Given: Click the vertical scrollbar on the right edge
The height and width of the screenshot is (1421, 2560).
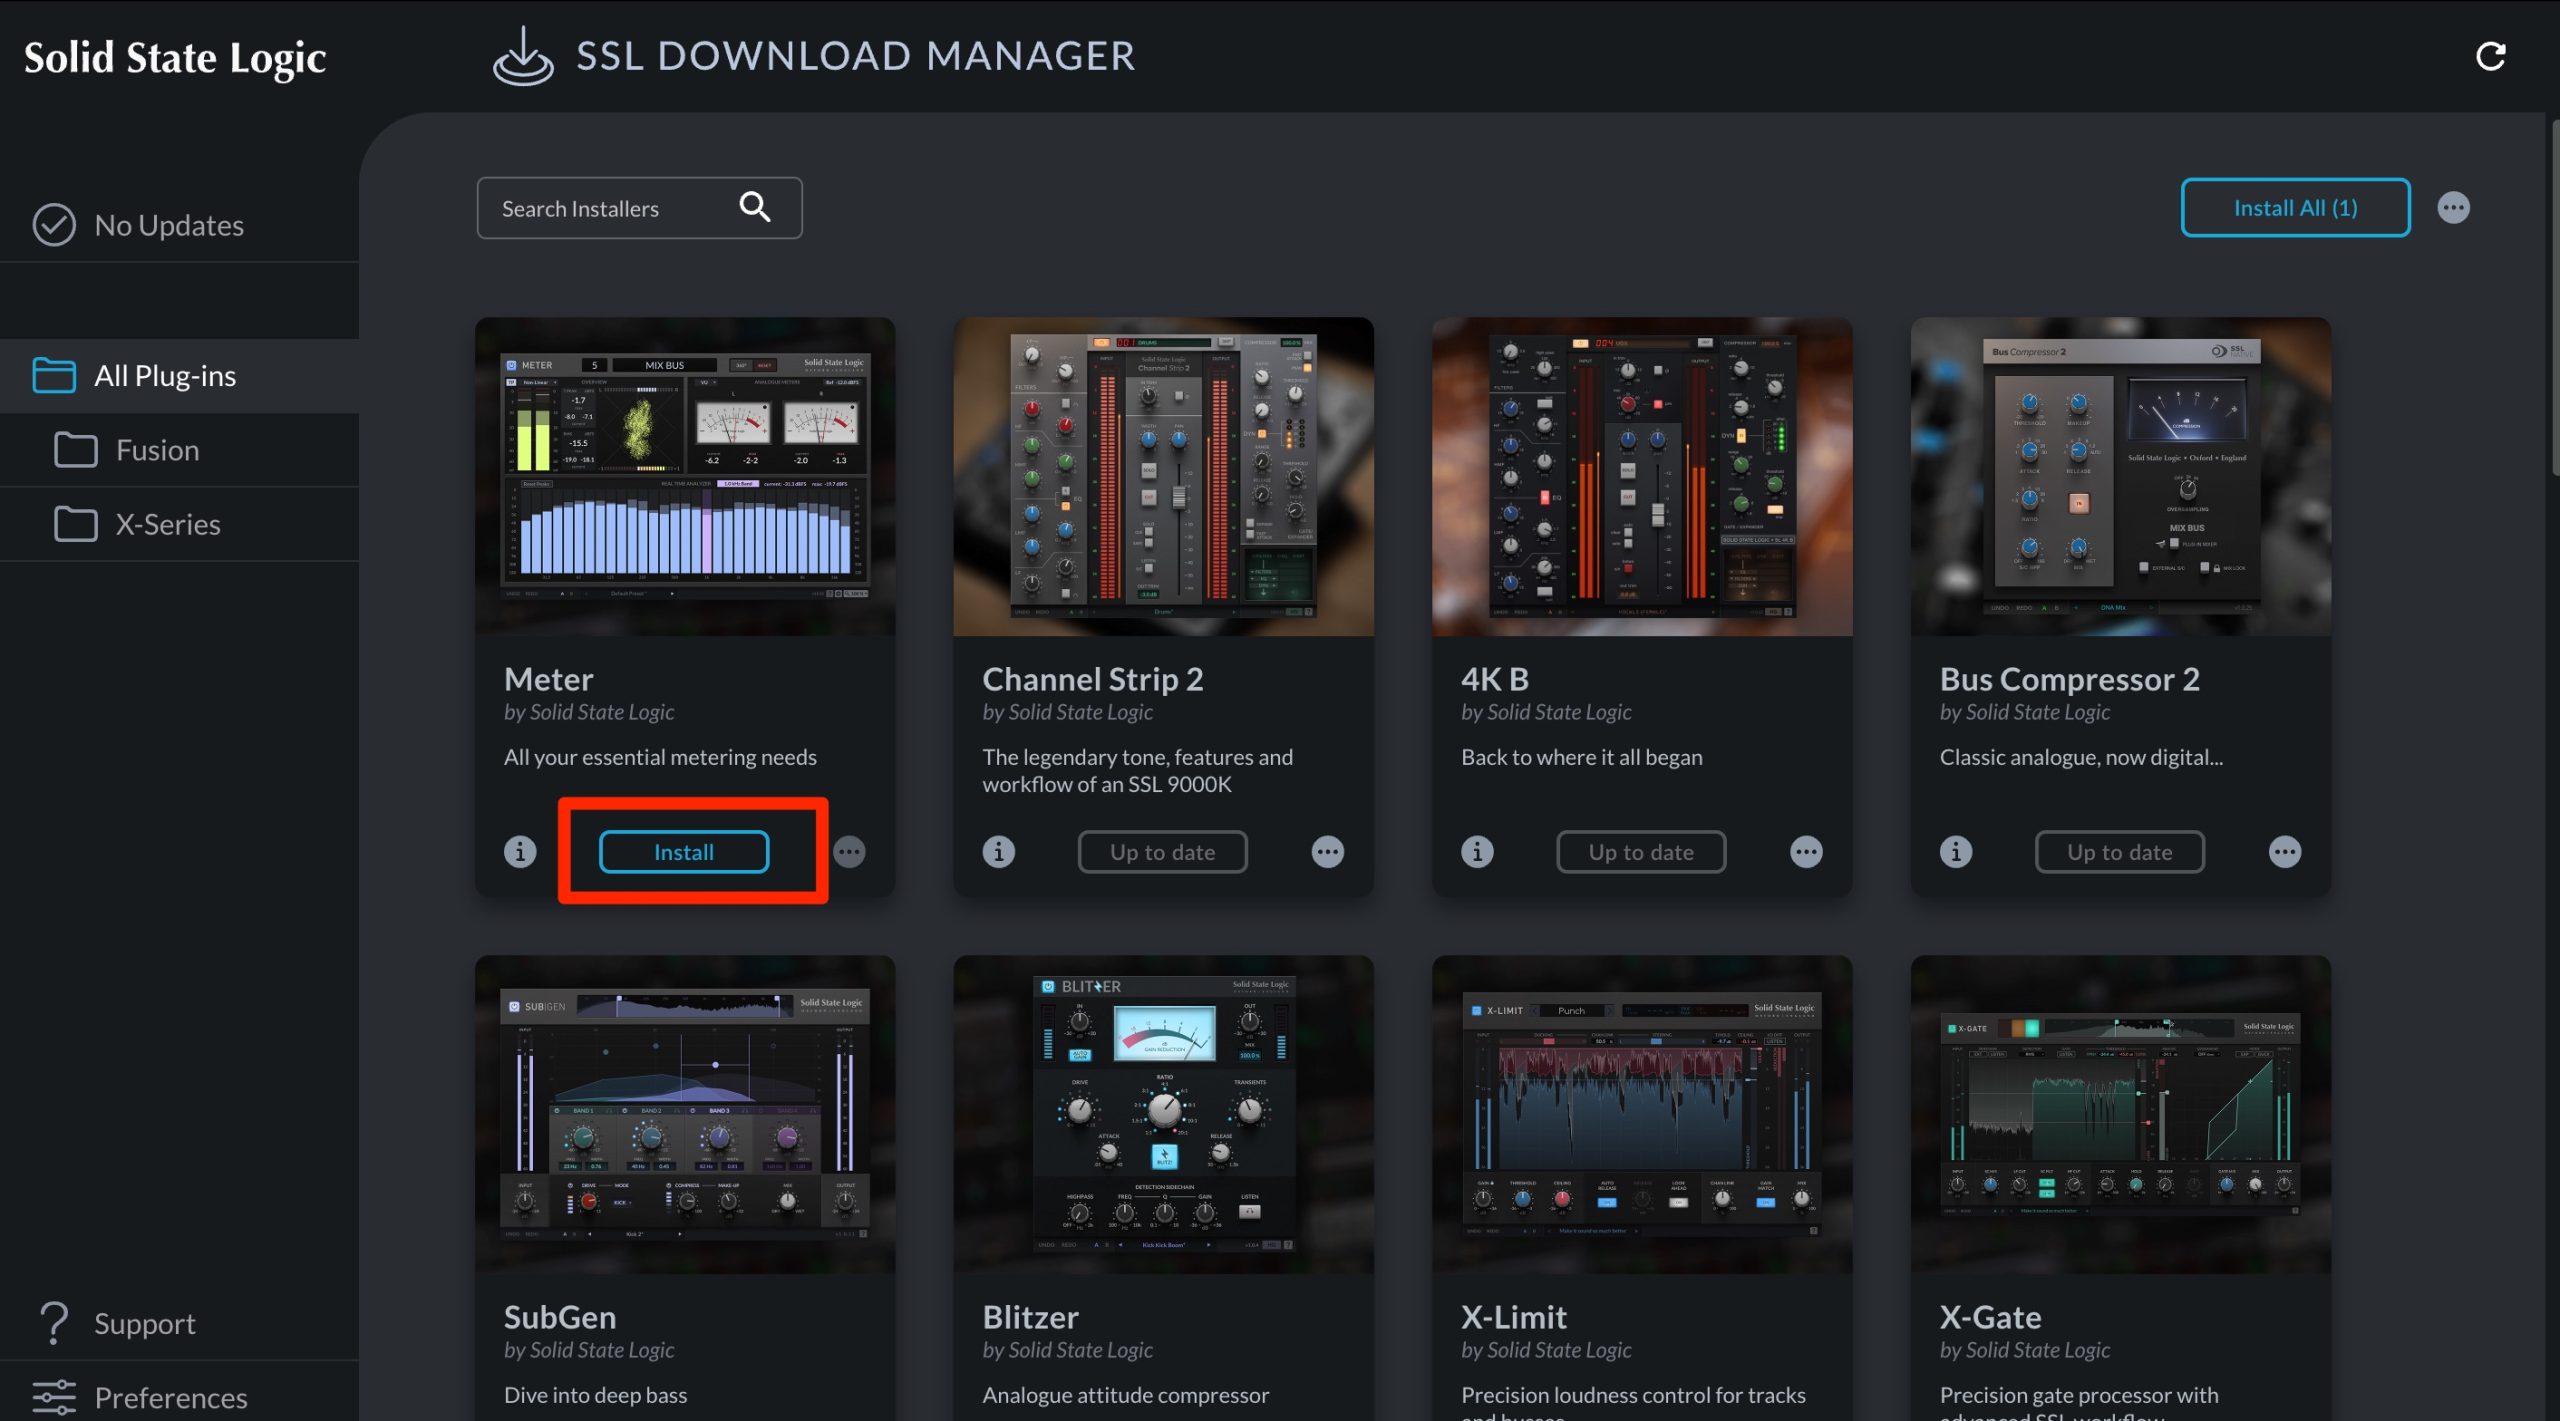Looking at the screenshot, I should click(x=2554, y=300).
